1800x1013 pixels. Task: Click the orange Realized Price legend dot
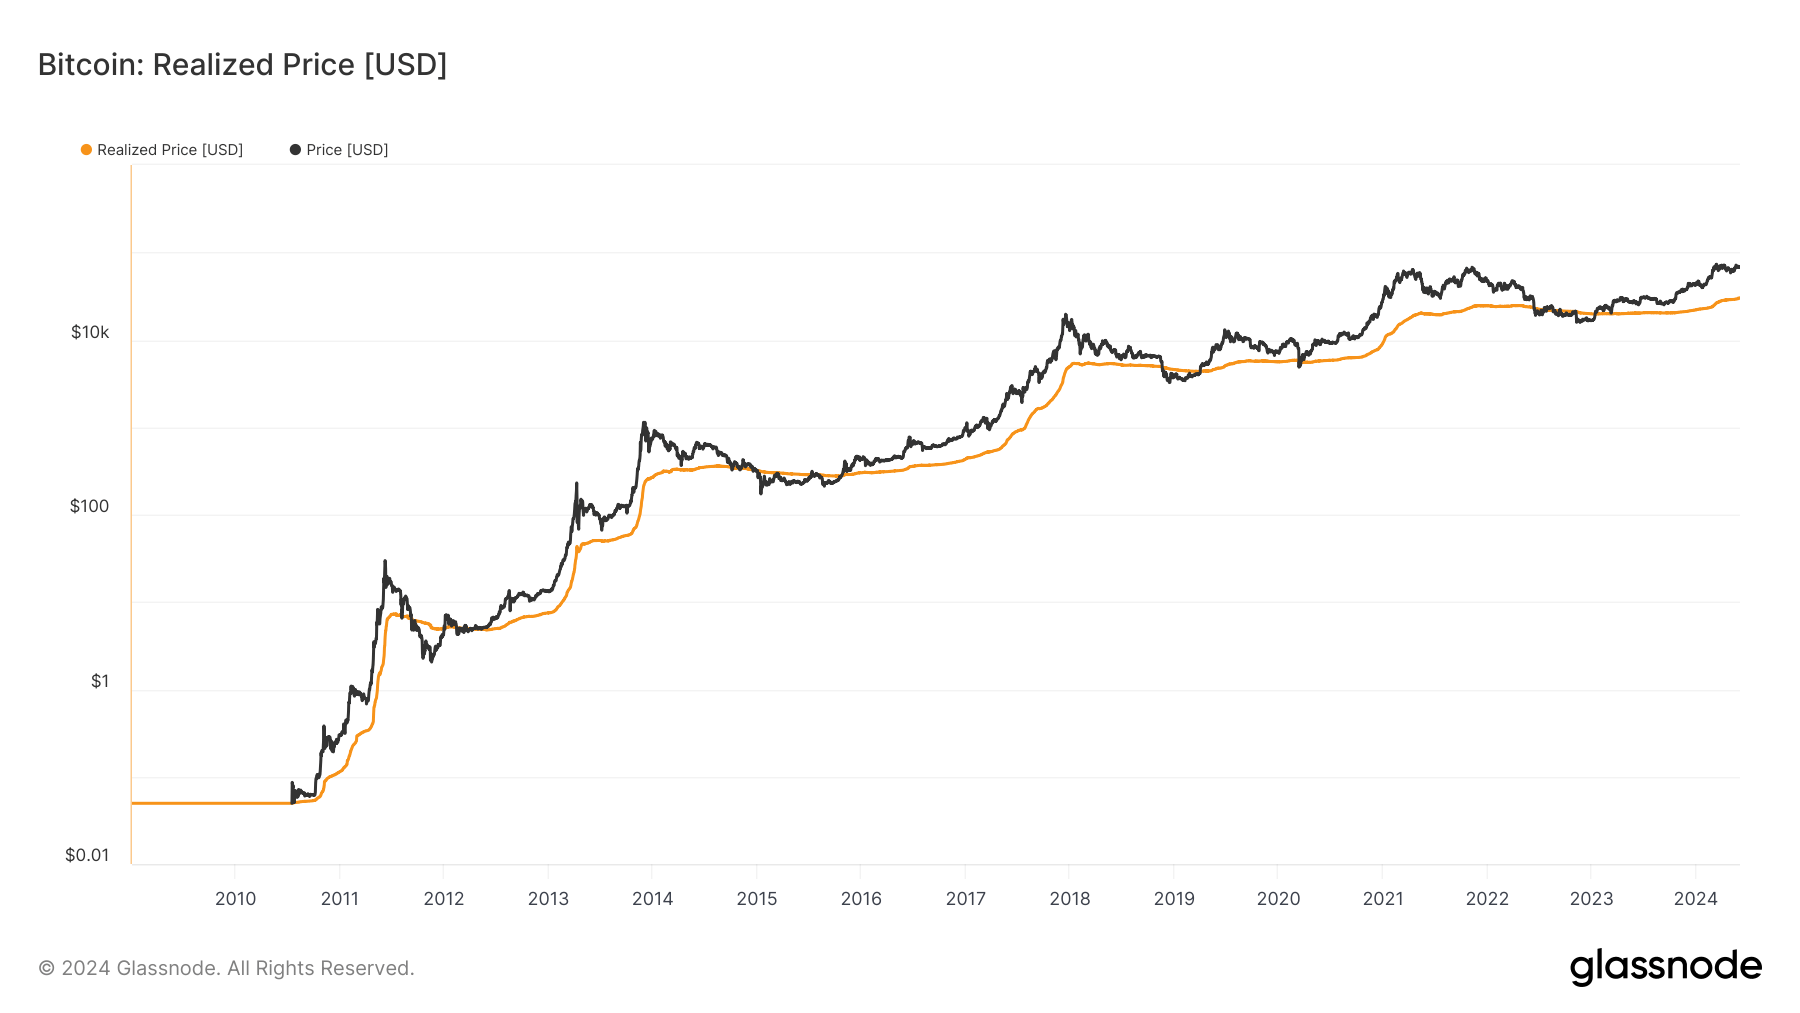[x=86, y=150]
